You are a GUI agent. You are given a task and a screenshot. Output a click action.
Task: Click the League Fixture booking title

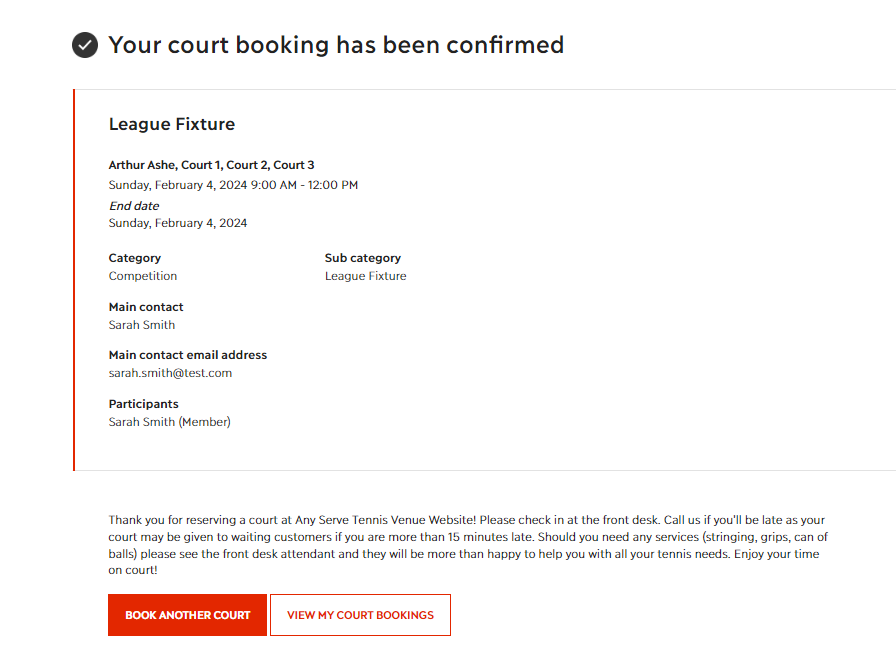pos(172,124)
